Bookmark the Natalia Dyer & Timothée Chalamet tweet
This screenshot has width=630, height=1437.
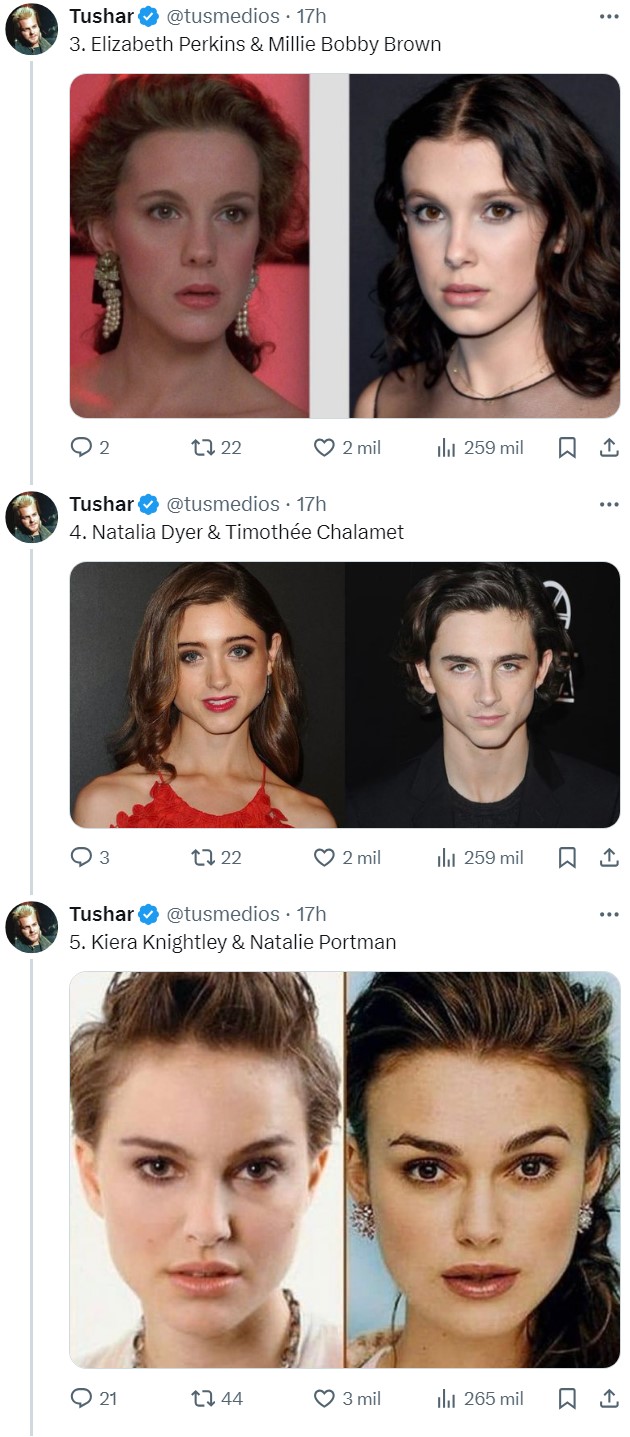click(567, 858)
